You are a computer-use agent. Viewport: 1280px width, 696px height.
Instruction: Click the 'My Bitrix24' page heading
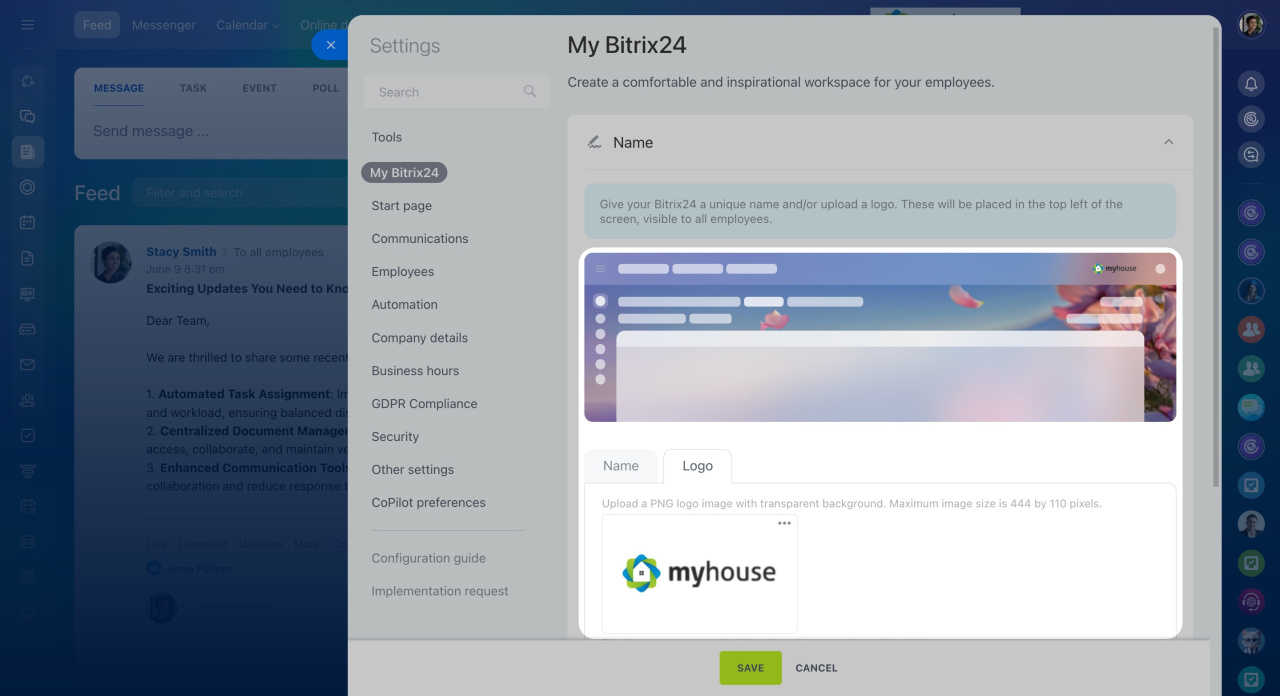(x=627, y=45)
